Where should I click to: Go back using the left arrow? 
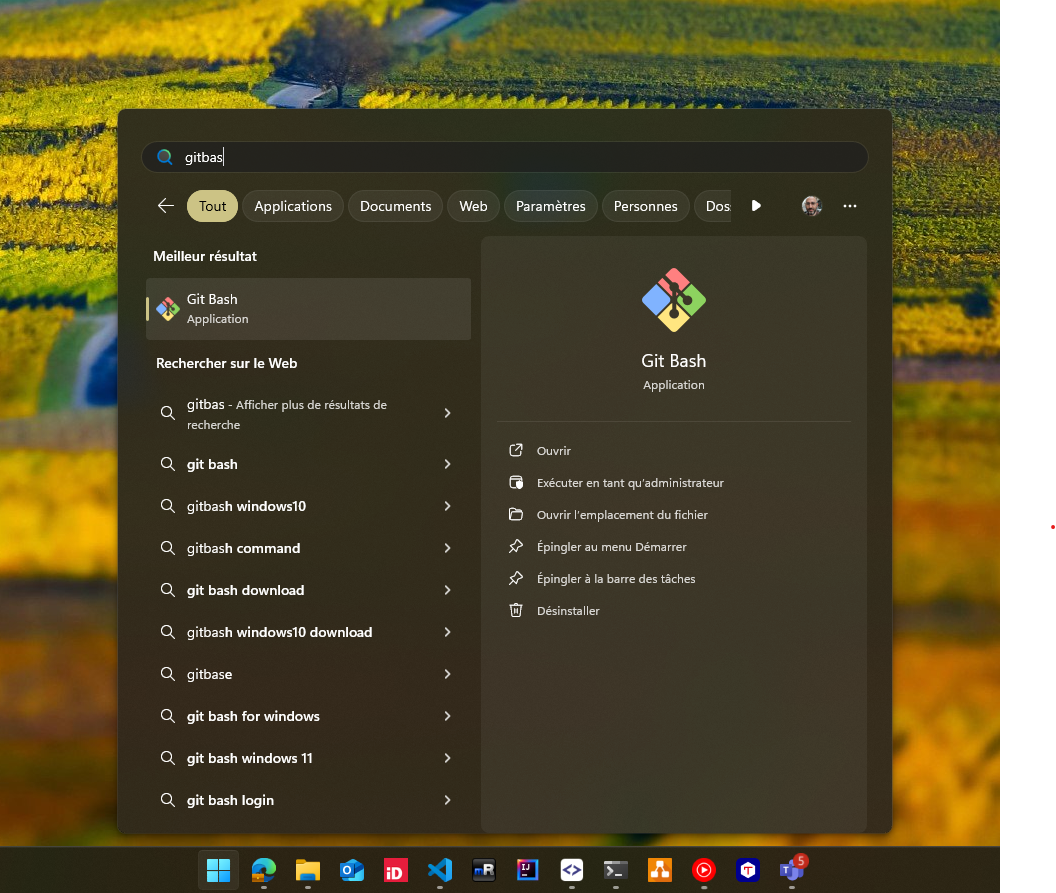166,206
